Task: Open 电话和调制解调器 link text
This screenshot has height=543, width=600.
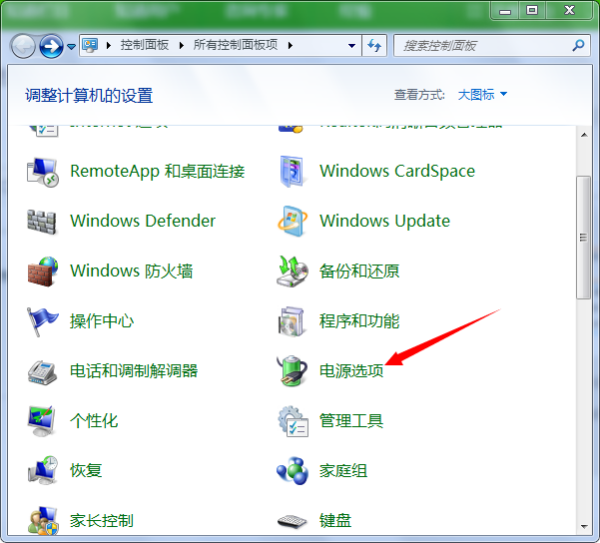Action: (x=134, y=371)
